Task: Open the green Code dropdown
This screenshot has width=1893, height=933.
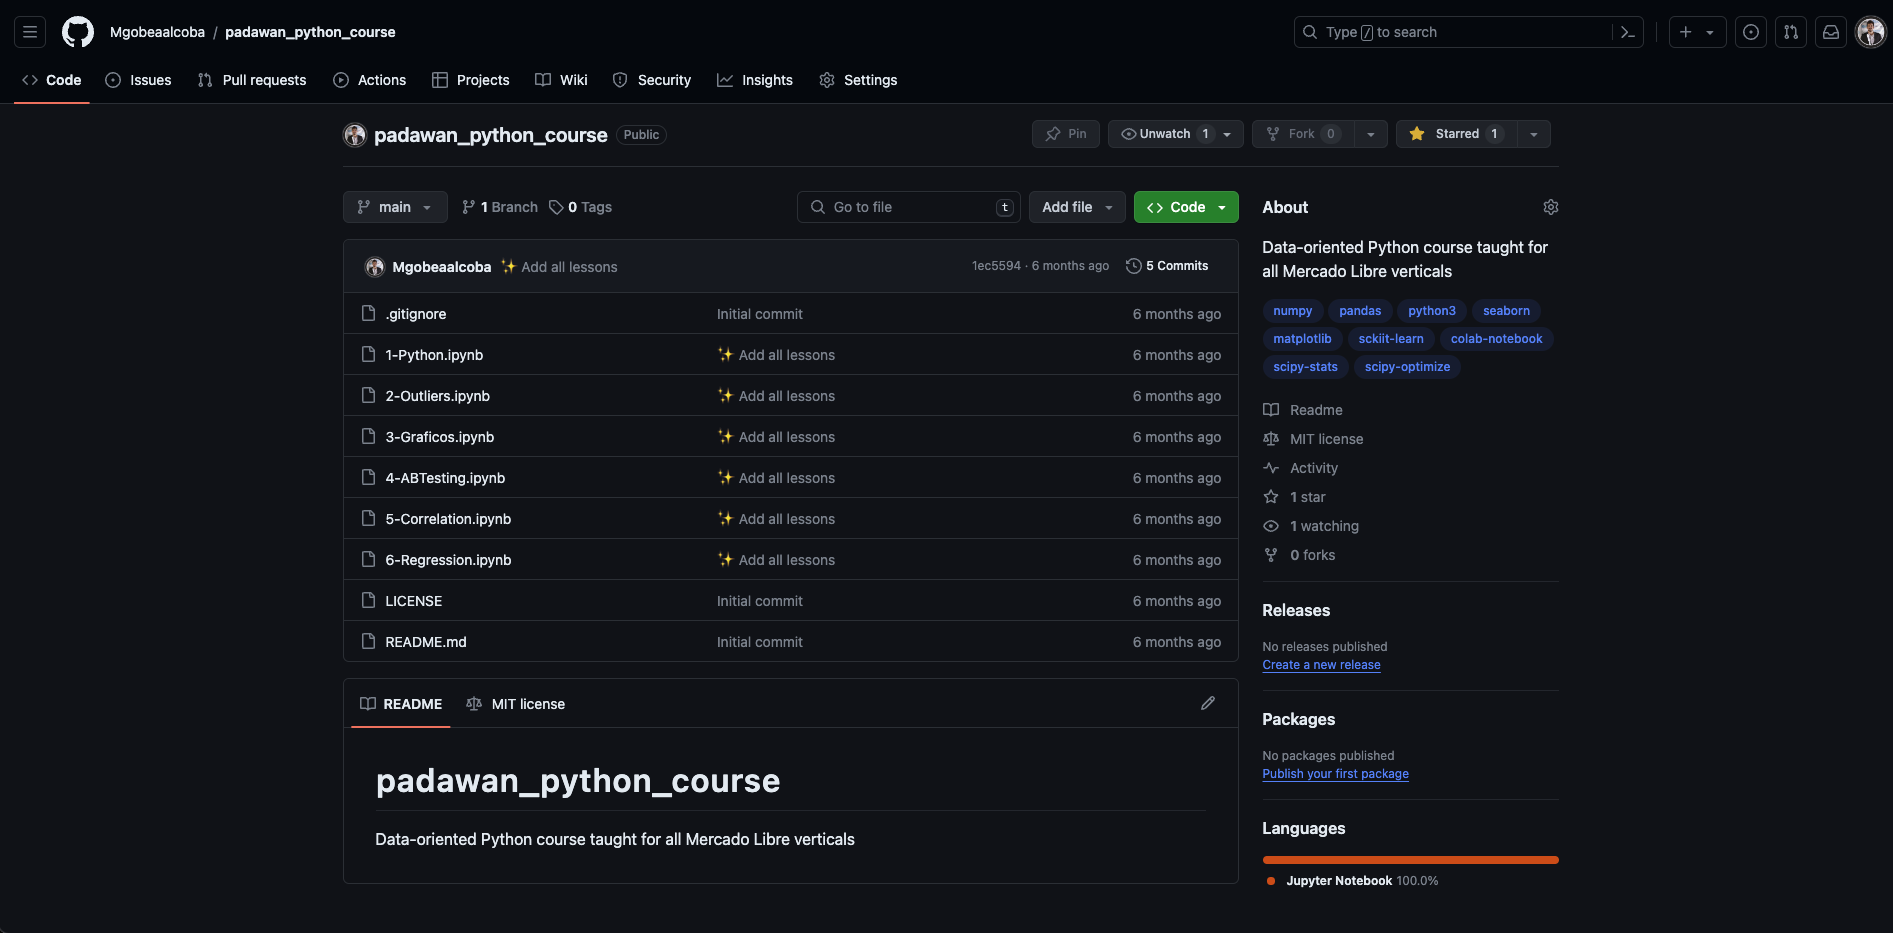Action: pos(1186,207)
